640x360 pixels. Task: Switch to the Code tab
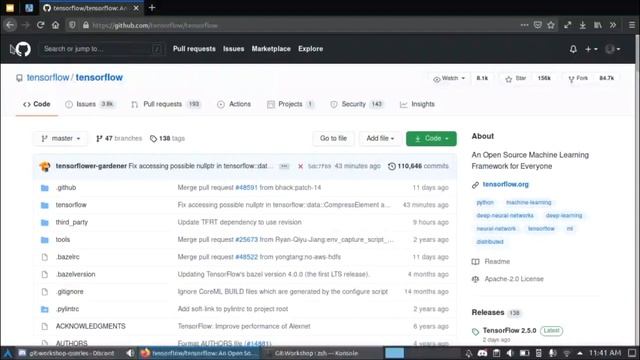37,104
